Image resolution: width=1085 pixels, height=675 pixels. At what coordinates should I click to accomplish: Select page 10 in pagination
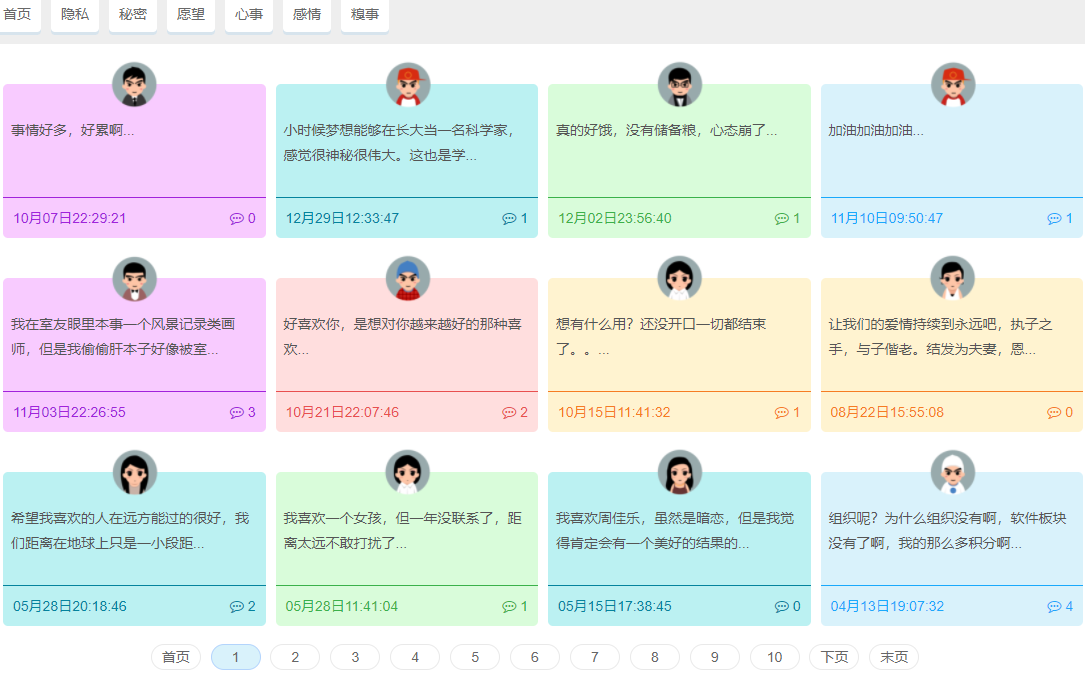pyautogui.click(x=774, y=657)
